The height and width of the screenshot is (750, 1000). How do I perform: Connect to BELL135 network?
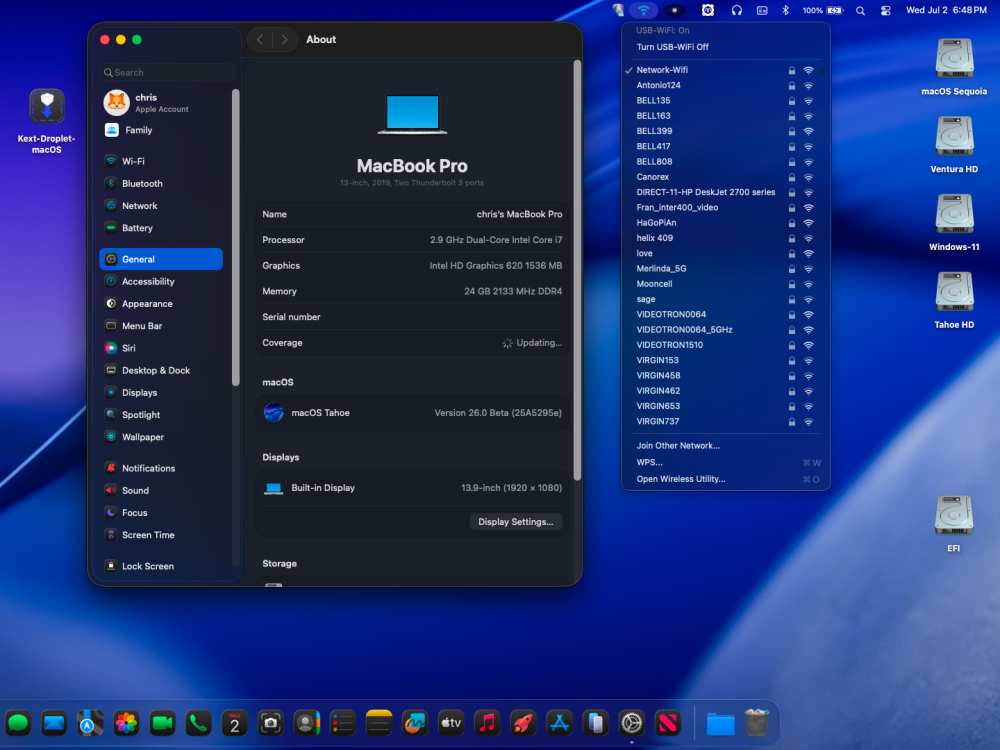(726, 101)
